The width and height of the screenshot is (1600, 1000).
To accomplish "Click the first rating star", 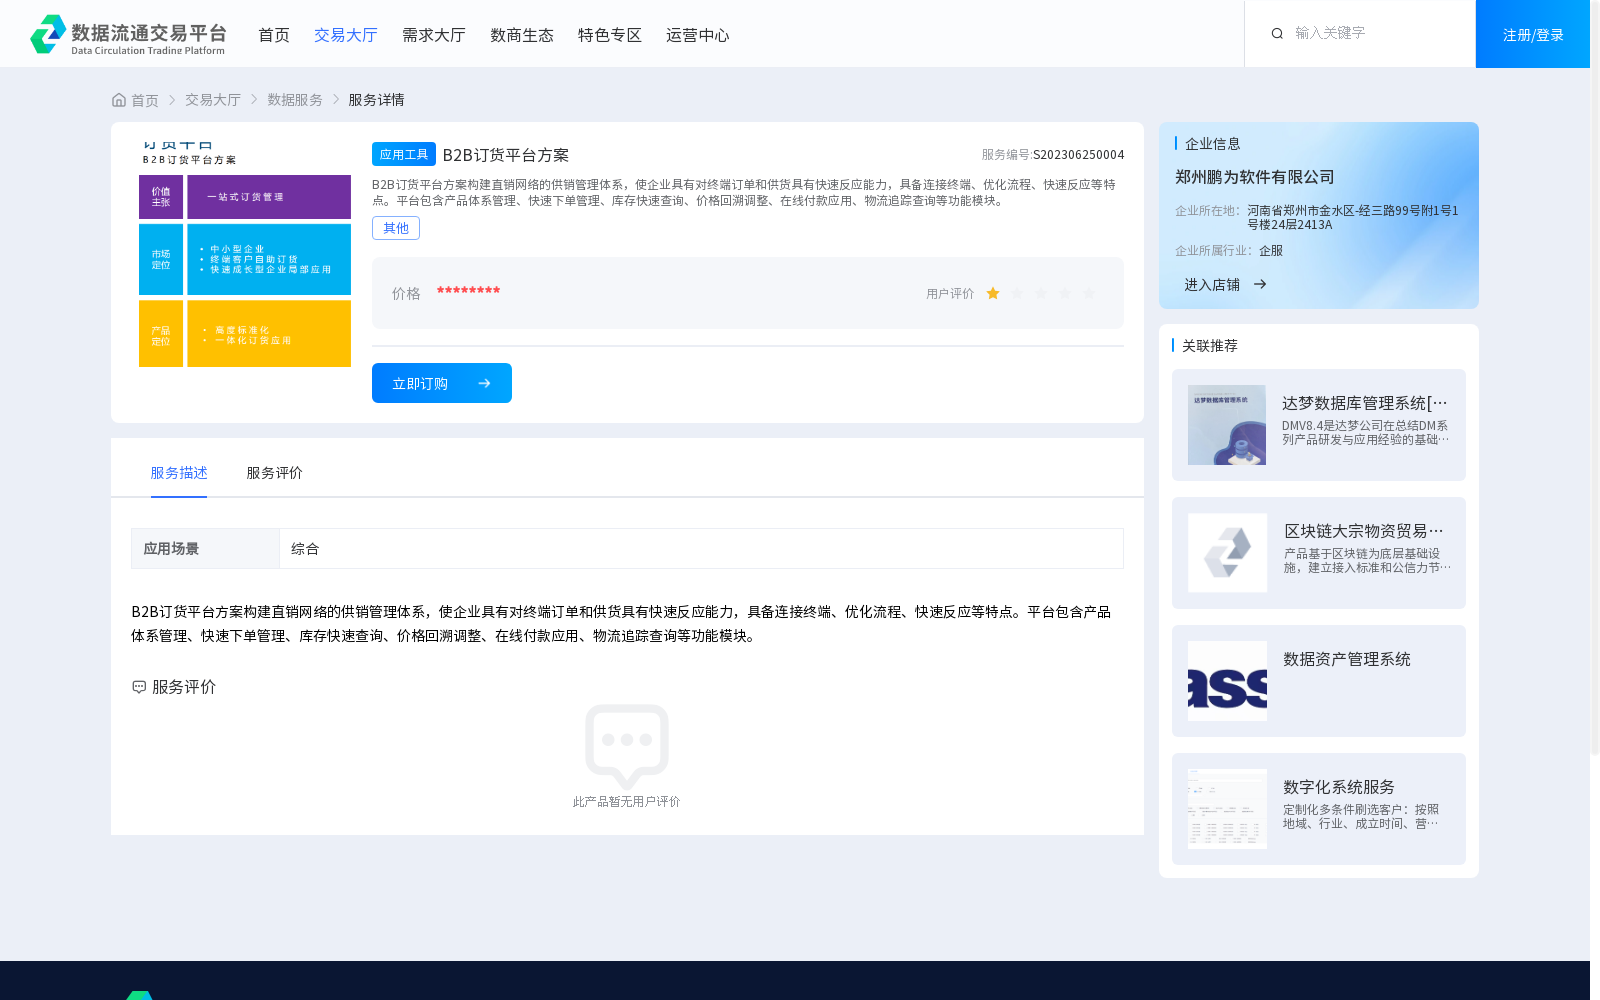I will pos(993,293).
